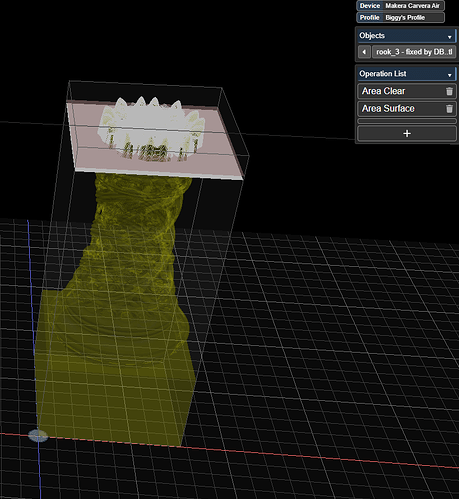Delete the Area Clear operation via trash icon
This screenshot has height=499, width=459.
pos(449,91)
